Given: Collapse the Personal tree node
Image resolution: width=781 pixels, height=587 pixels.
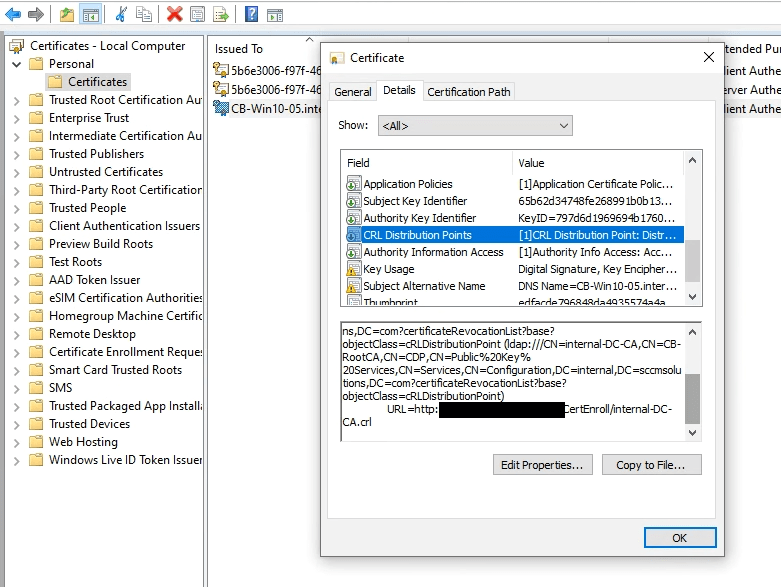Looking at the screenshot, I should [16, 64].
